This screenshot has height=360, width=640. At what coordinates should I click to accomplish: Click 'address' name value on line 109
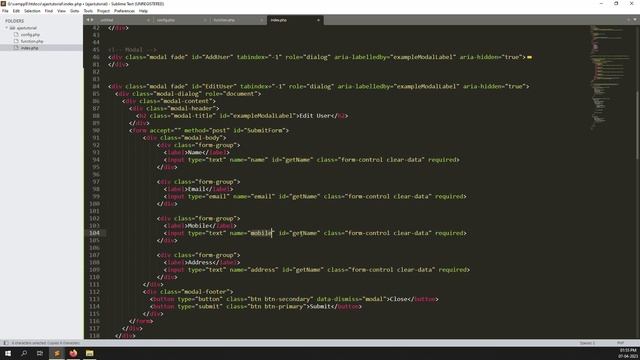pos(262,270)
